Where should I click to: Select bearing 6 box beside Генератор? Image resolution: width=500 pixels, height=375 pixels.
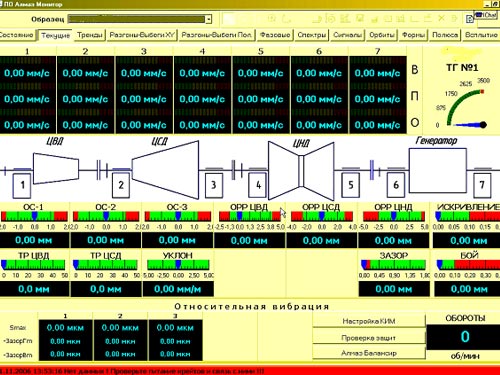[396, 185]
